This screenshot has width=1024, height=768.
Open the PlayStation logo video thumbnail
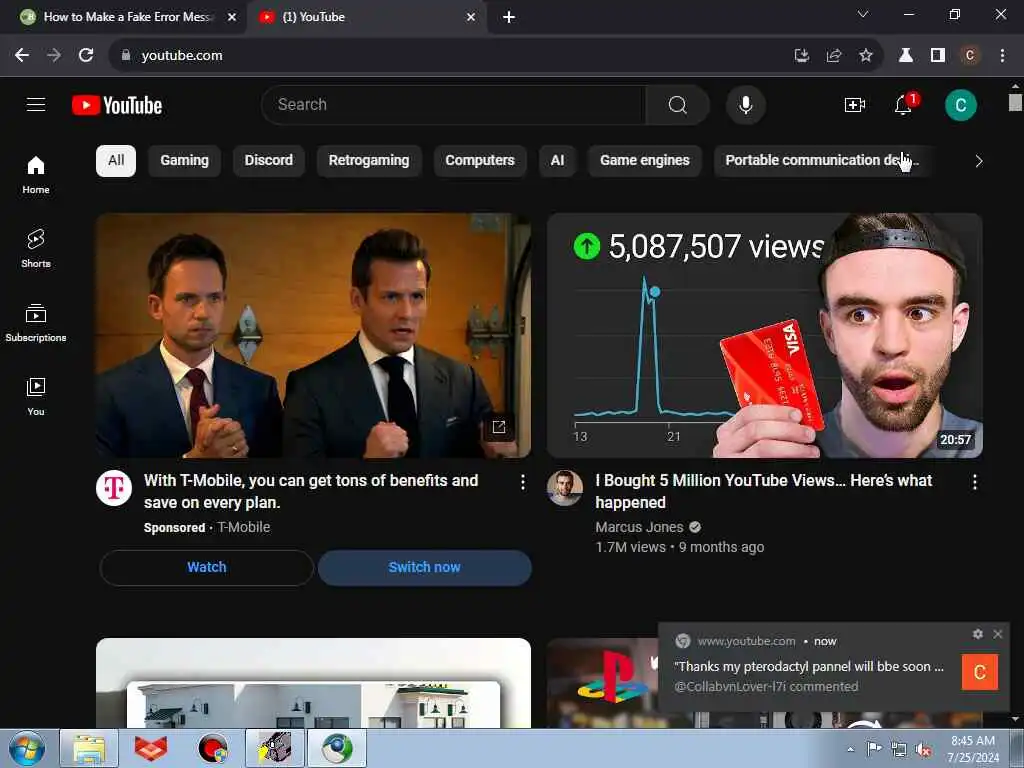click(x=602, y=683)
